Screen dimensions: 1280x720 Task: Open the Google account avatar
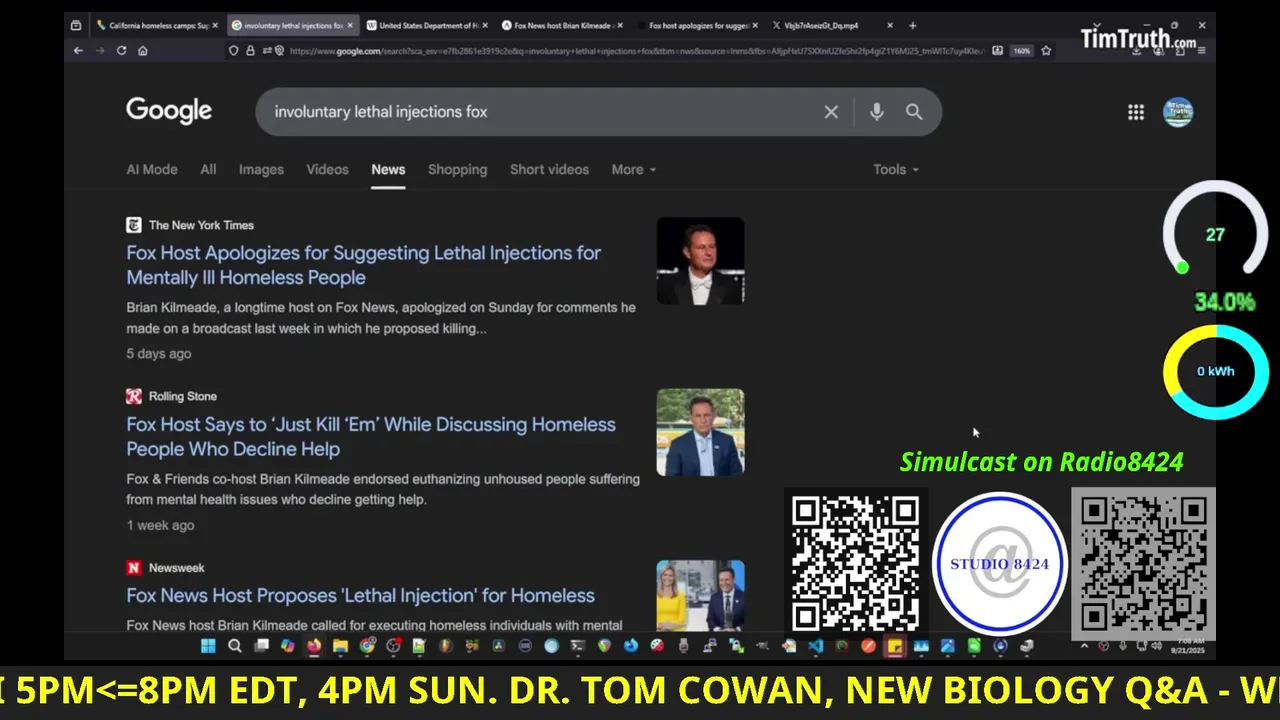pos(1178,112)
